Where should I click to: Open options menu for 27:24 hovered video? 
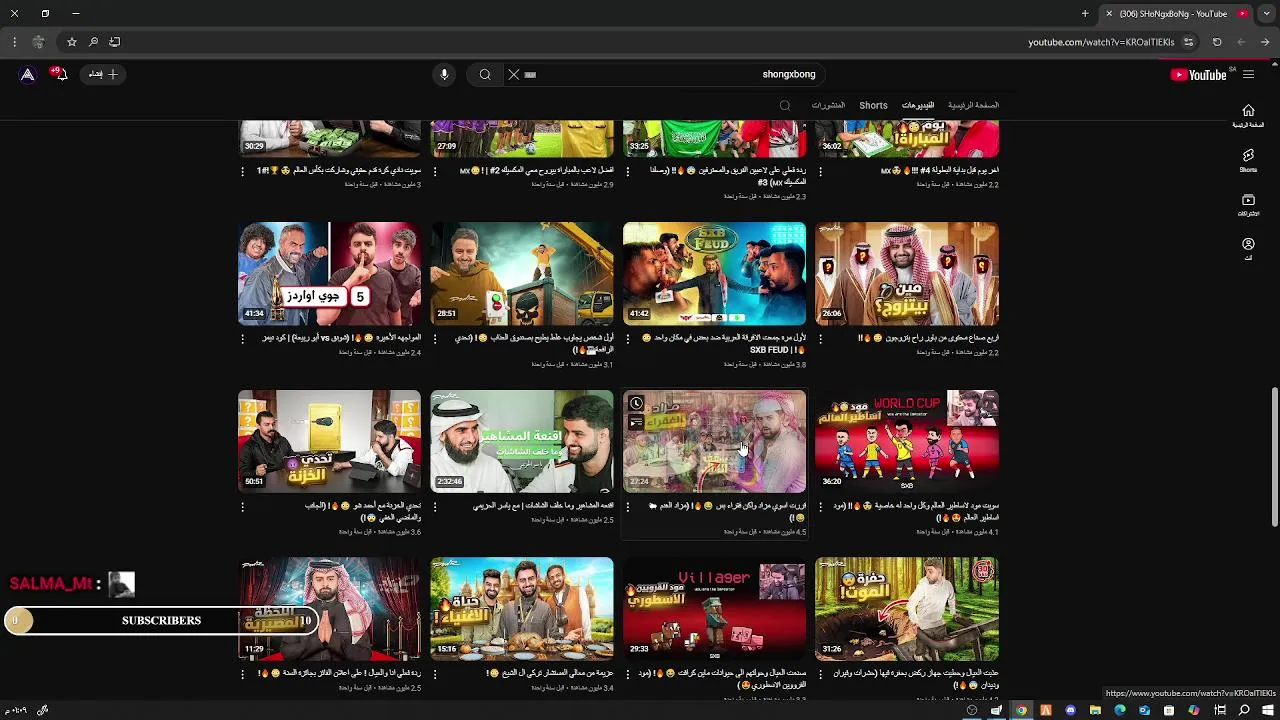pos(627,507)
